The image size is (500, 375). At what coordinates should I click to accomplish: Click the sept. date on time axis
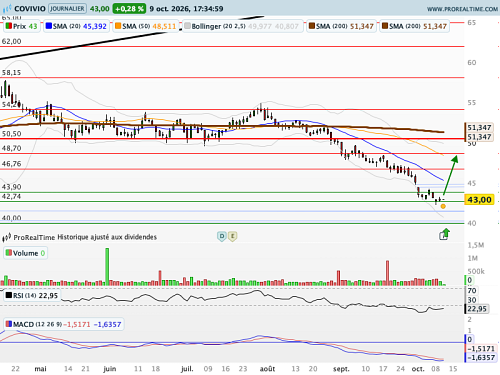[341, 369]
